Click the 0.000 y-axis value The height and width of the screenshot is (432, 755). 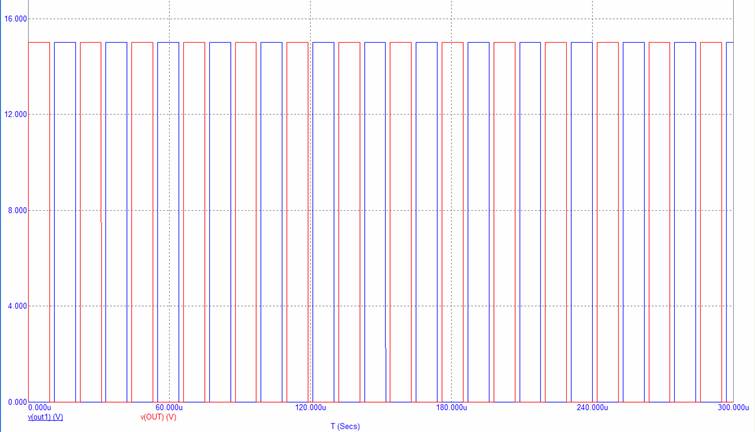tap(18, 402)
